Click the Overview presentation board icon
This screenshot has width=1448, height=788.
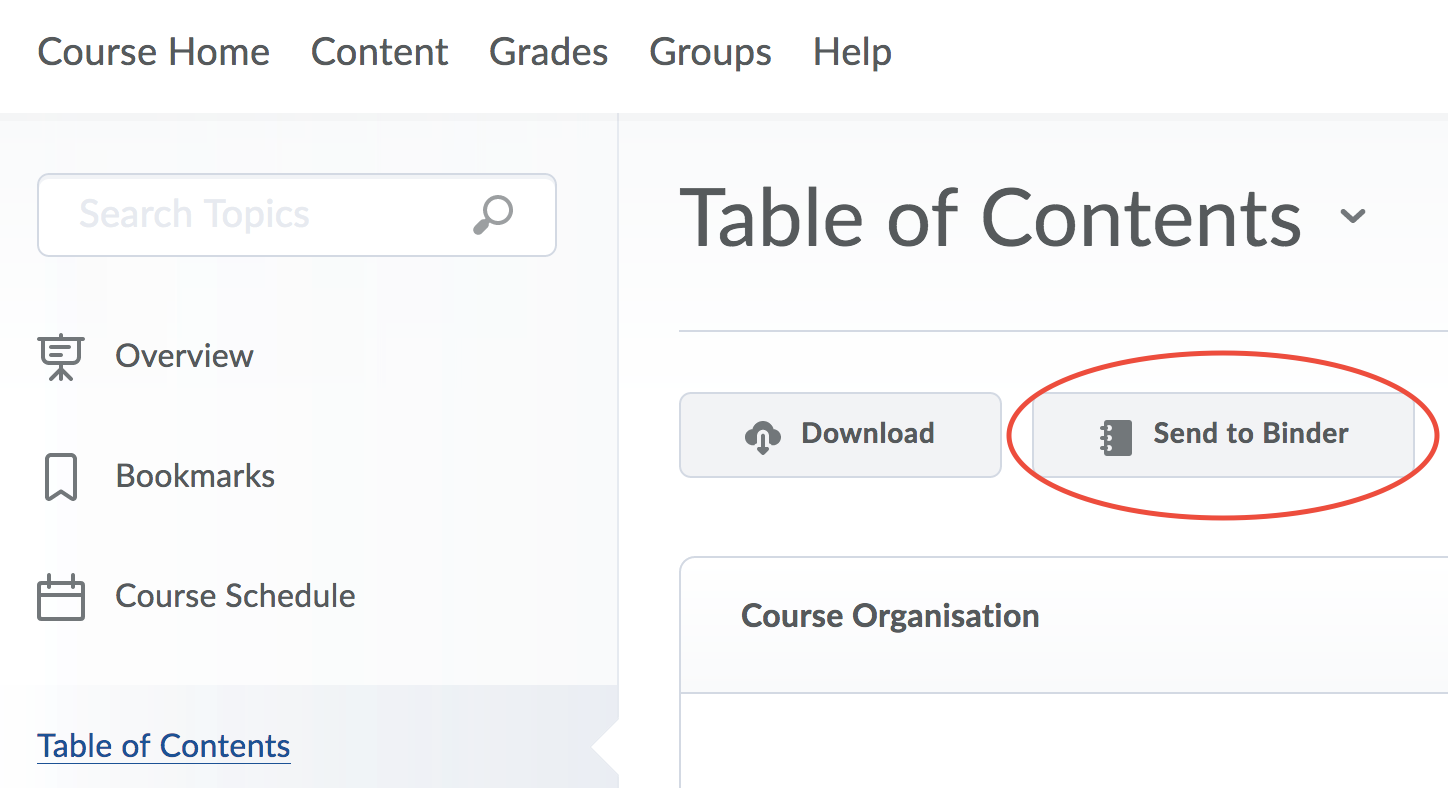(x=61, y=357)
